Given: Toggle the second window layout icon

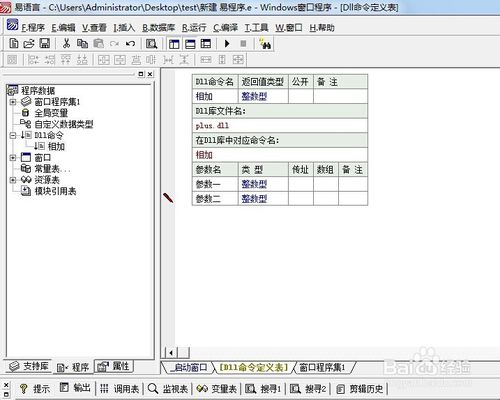Looking at the screenshot, I should pos(190,44).
